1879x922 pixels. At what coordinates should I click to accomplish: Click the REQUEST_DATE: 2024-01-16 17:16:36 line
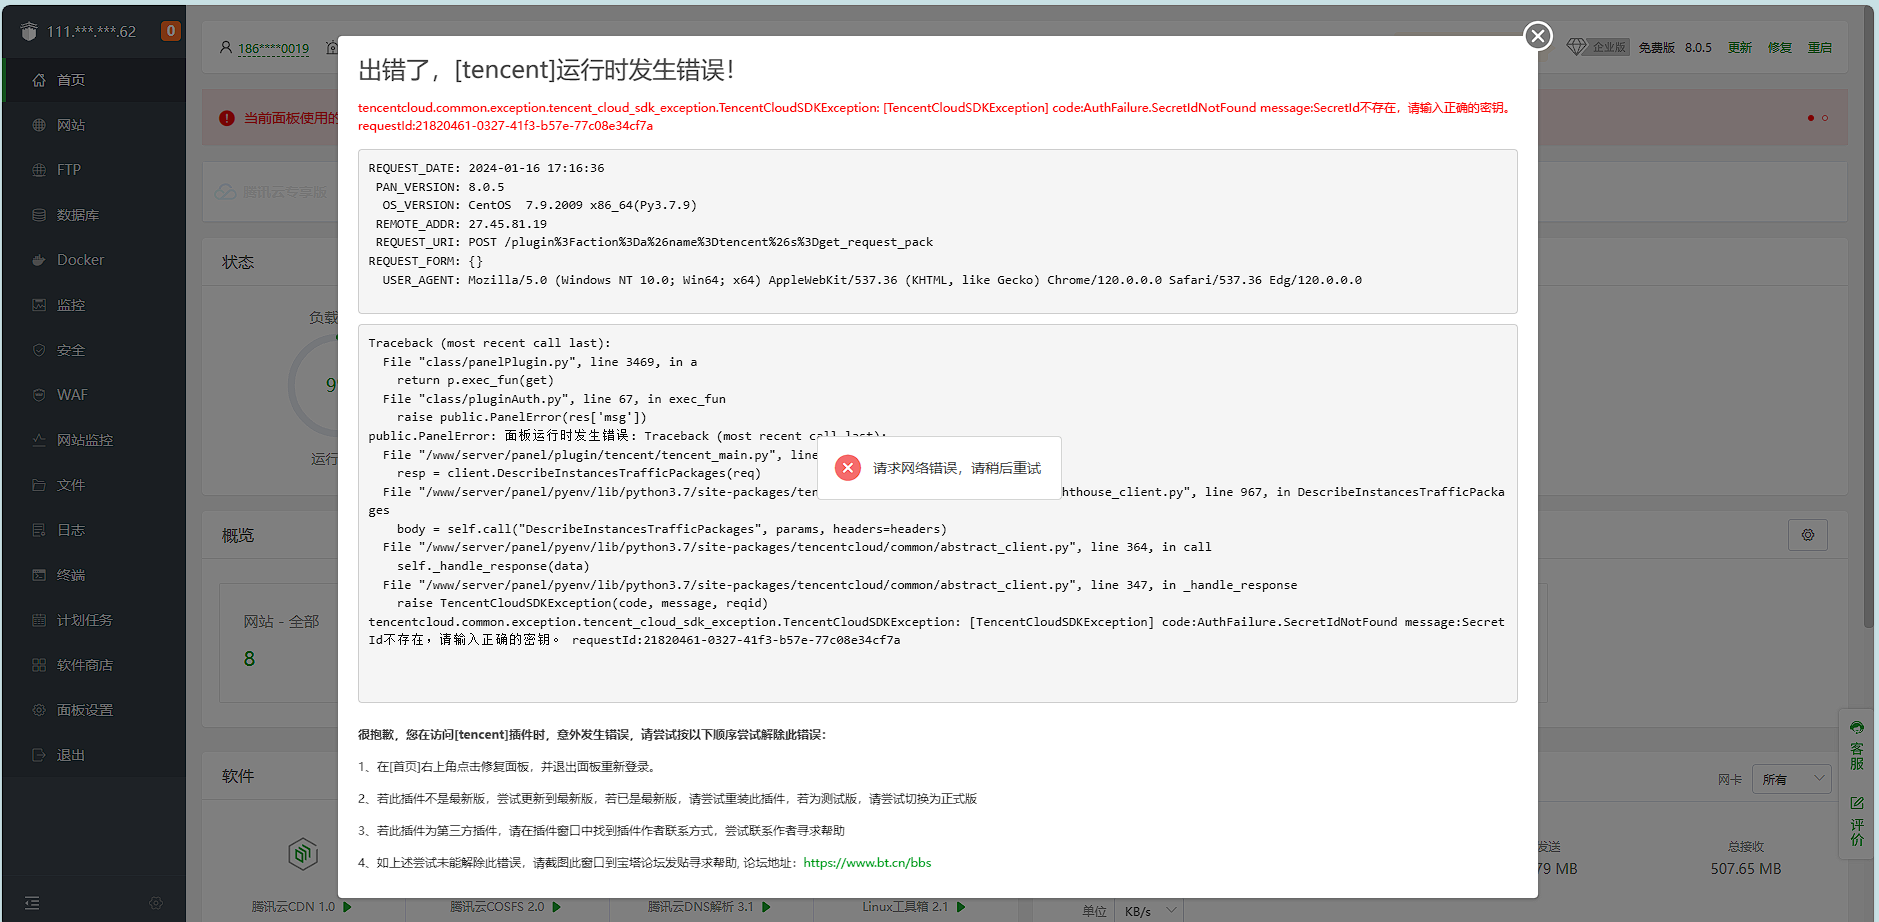click(x=486, y=168)
